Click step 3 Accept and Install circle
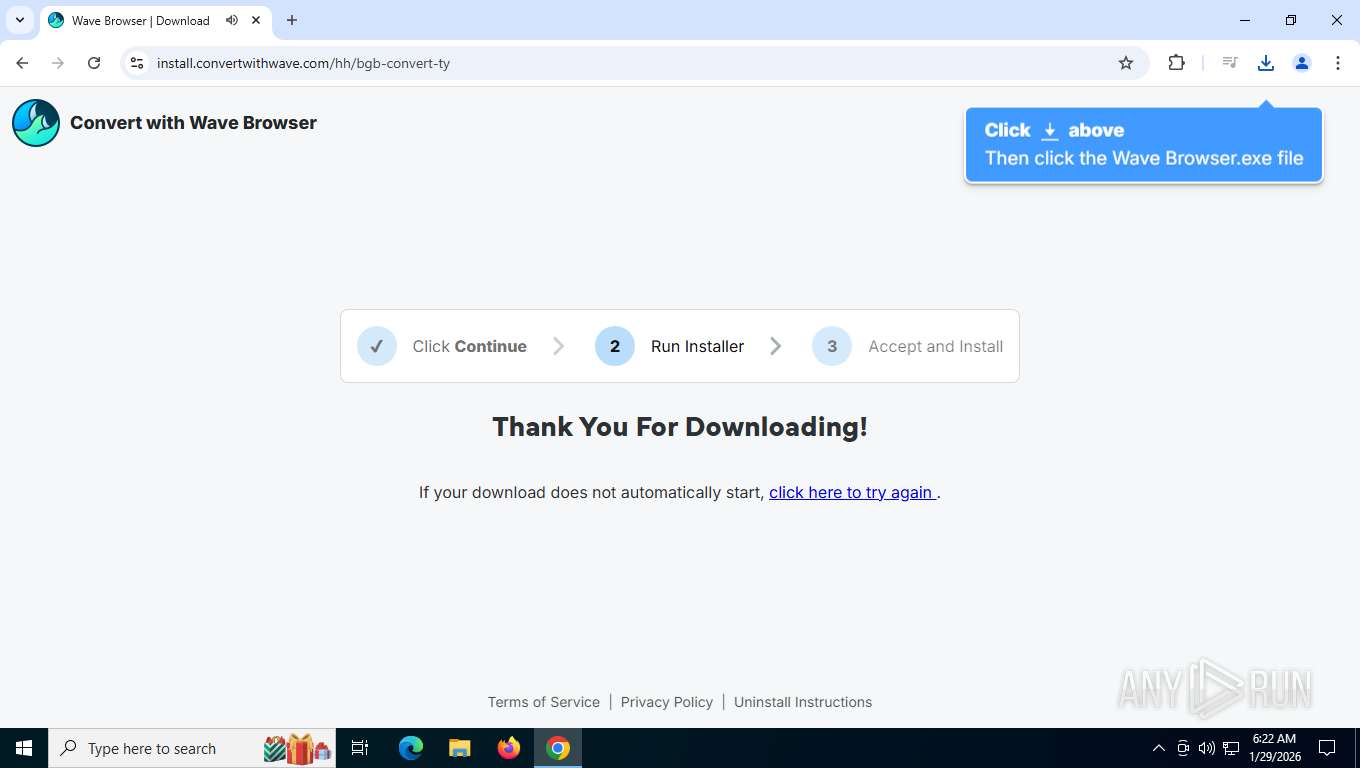The width and height of the screenshot is (1360, 768). (x=832, y=346)
